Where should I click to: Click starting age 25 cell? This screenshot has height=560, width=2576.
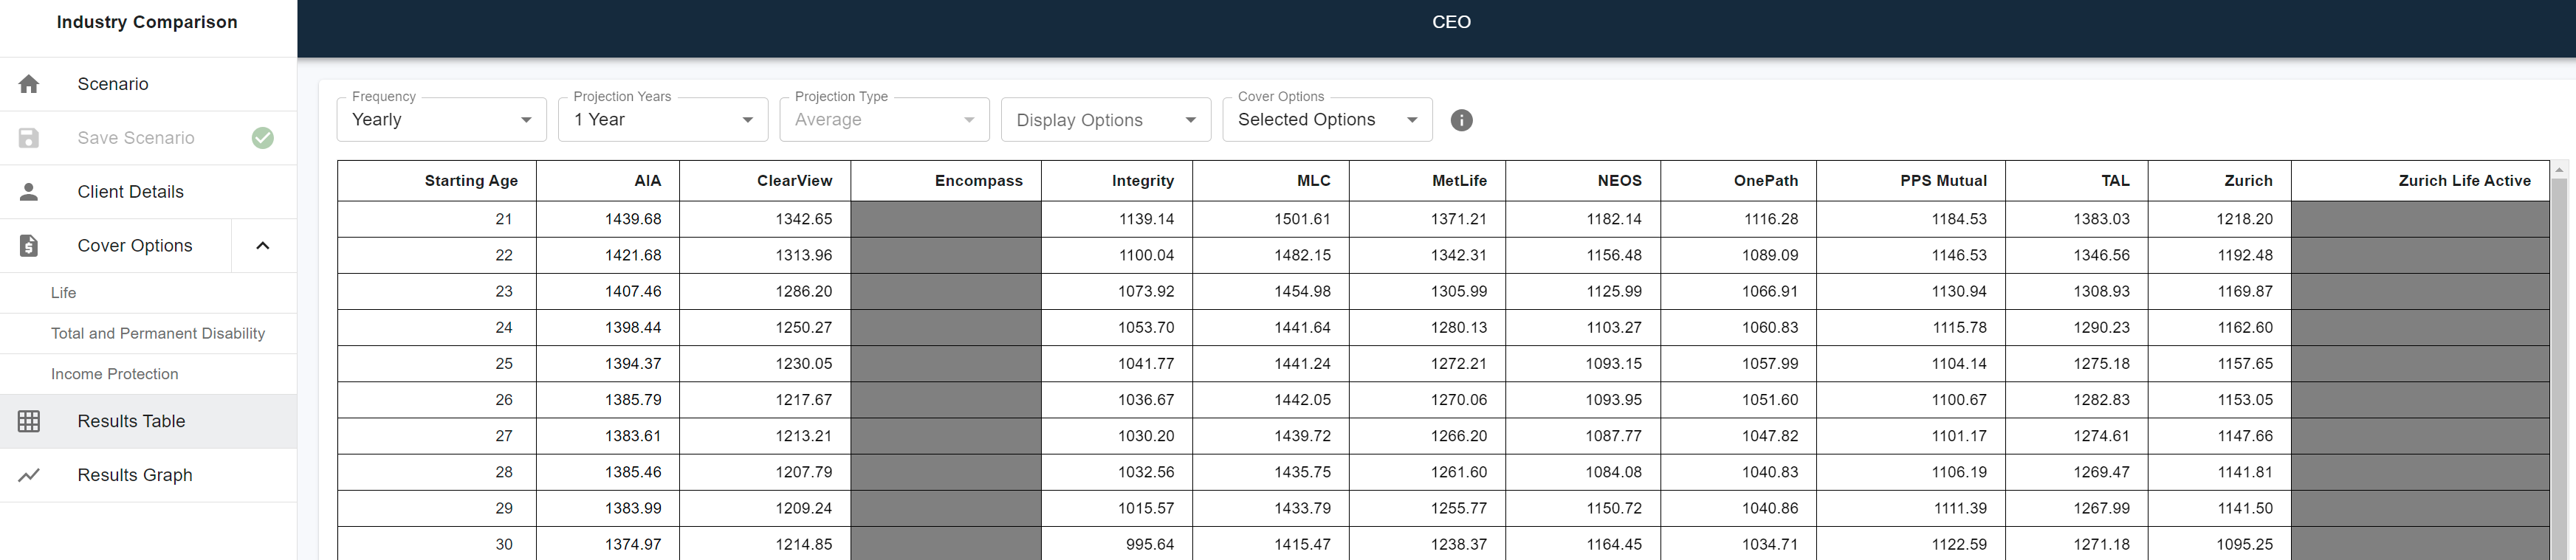(437, 363)
